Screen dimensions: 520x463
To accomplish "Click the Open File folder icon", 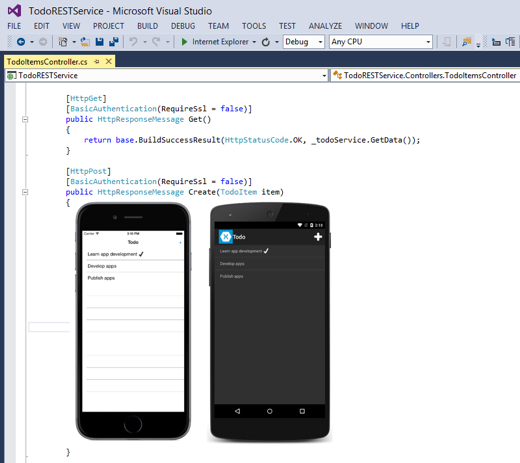I will coord(85,42).
